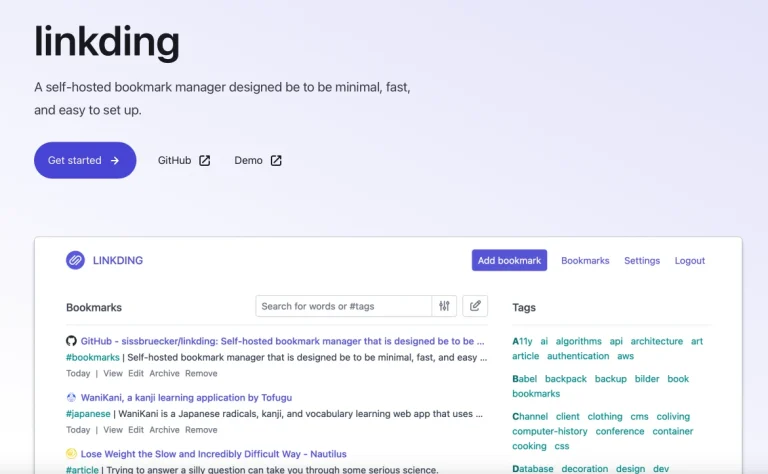This screenshot has height=474, width=768.
Task: Select the architecture tag
Action: point(656,341)
